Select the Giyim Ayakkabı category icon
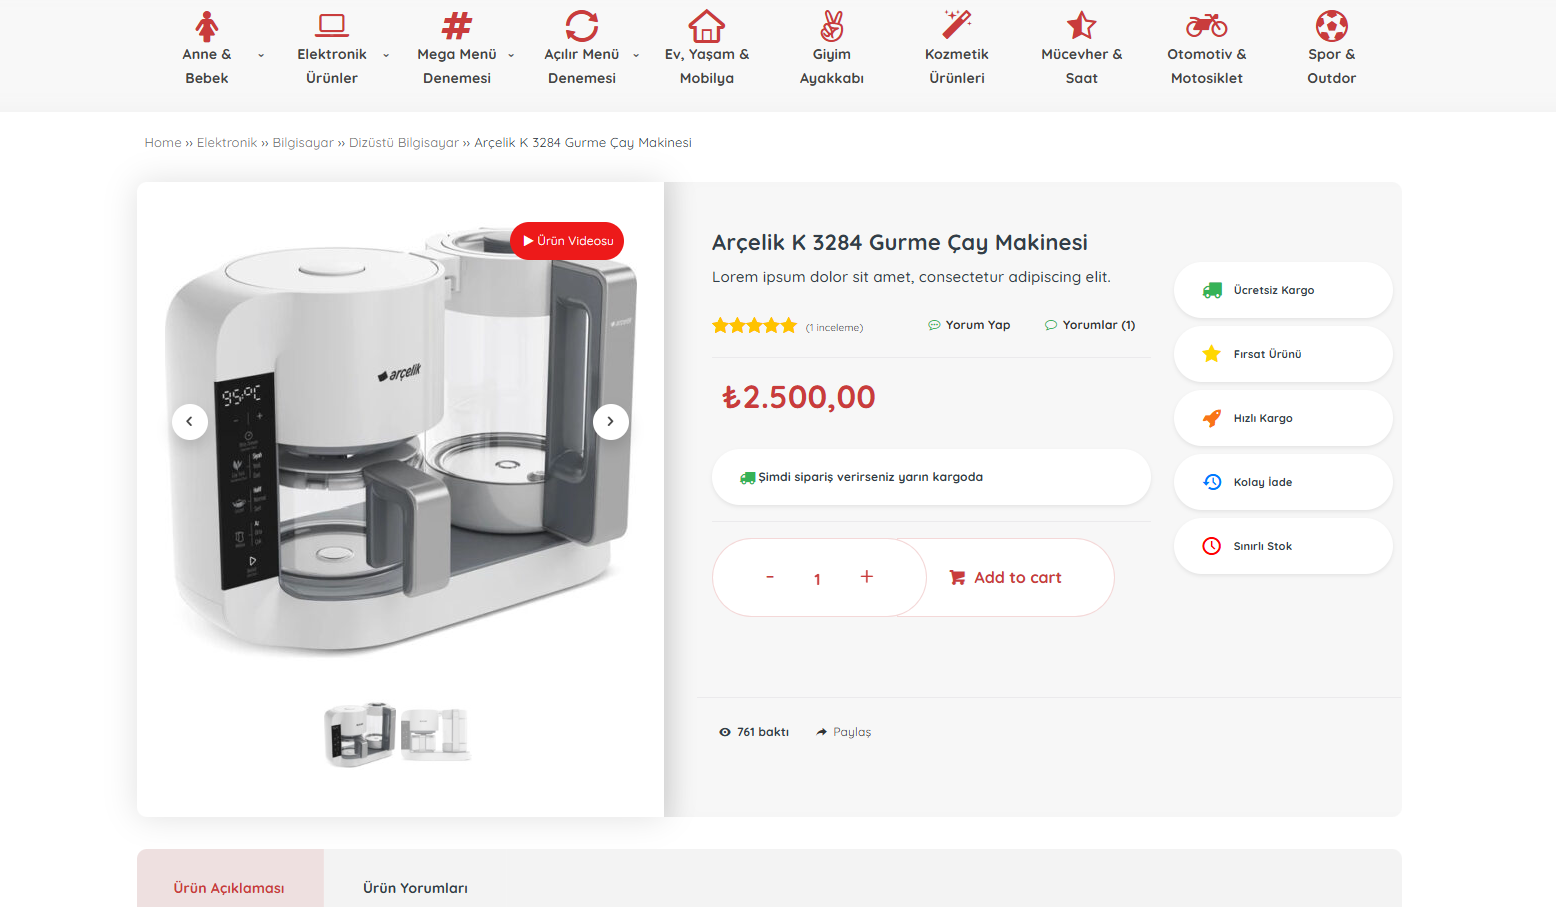Viewport: 1556px width, 907px height. [831, 26]
